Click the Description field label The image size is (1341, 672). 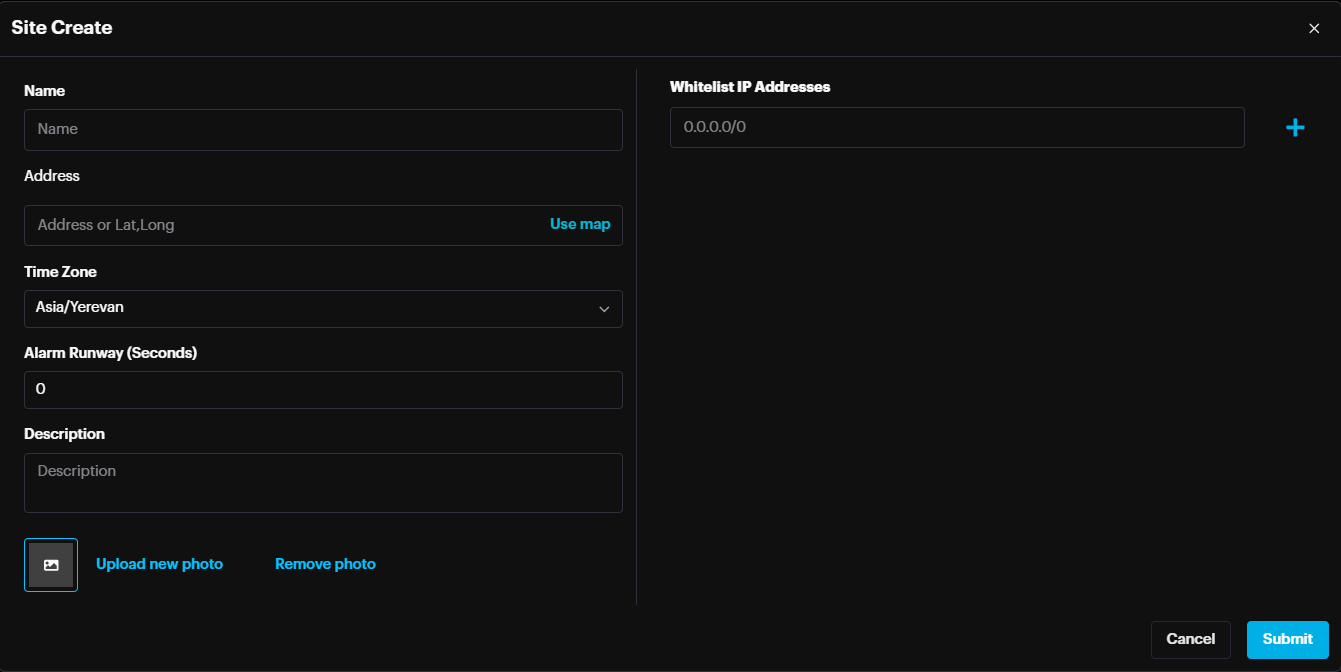[x=64, y=434]
